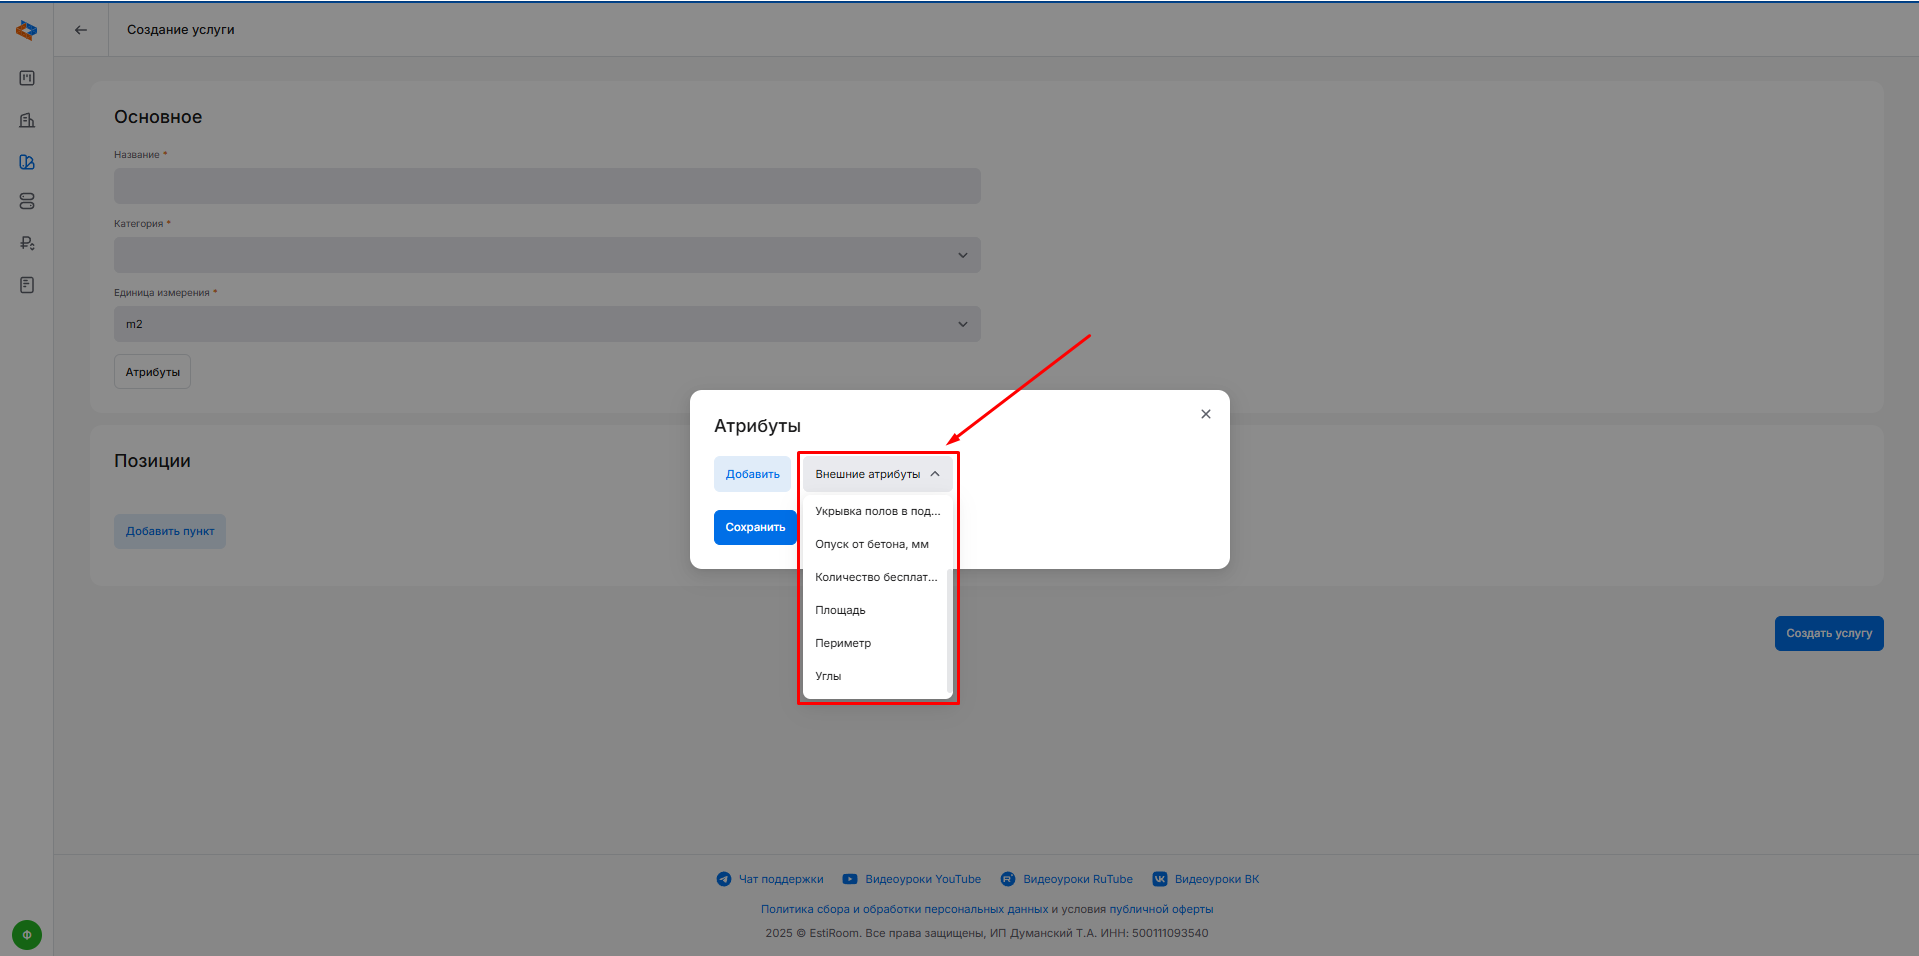Pick Опуск от бетона, мм option
The image size is (1919, 956).
pos(871,544)
